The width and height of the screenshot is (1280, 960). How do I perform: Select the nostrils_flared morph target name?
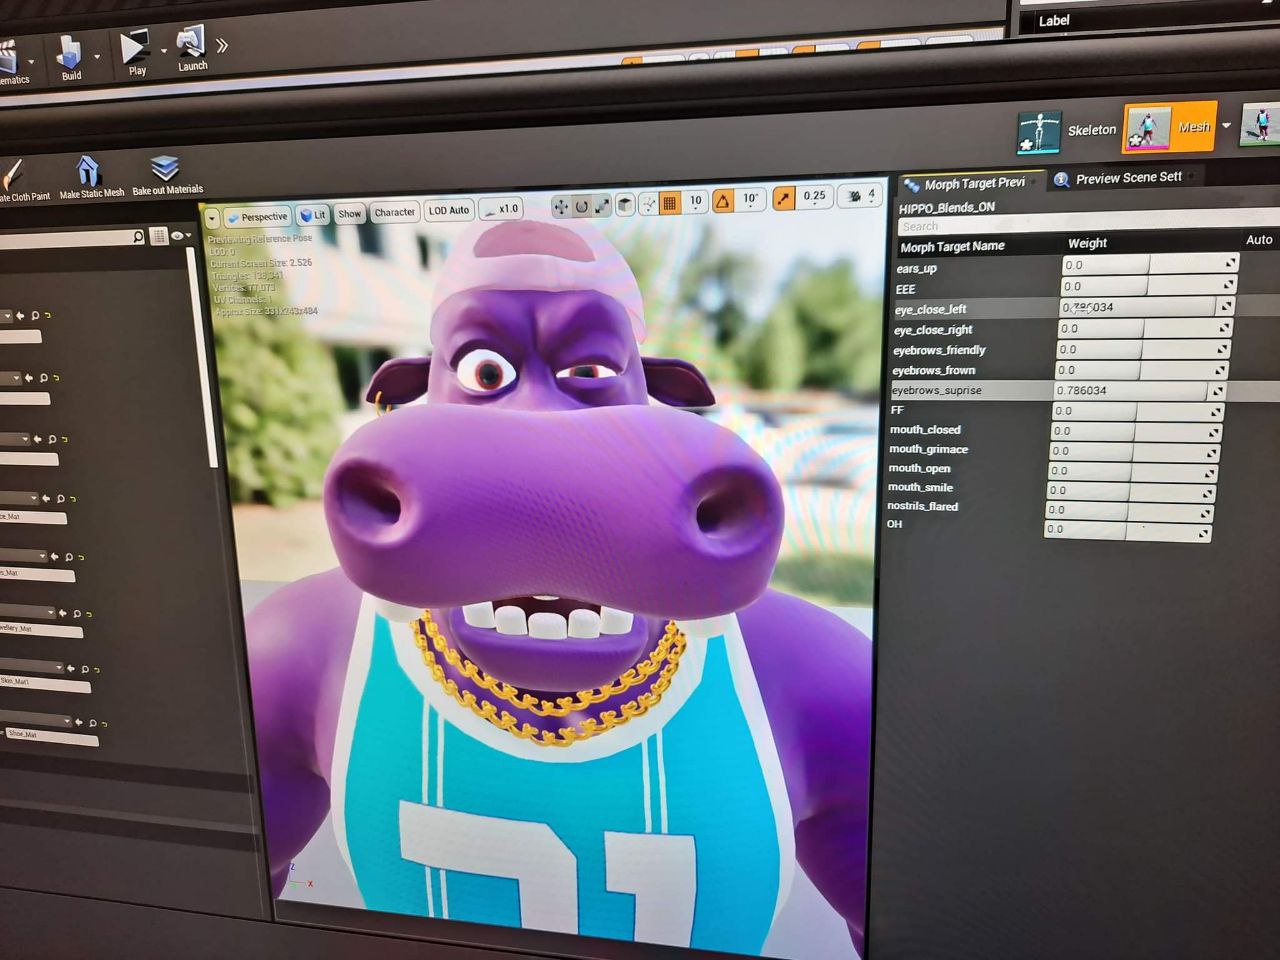tap(923, 506)
